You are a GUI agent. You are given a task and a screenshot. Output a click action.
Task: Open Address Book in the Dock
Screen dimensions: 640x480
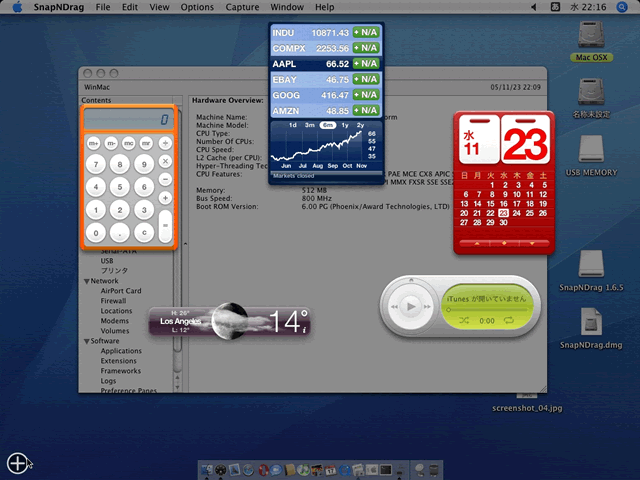[x=290, y=470]
